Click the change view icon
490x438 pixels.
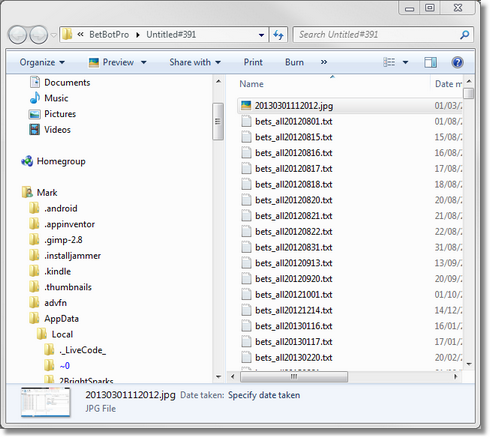click(x=389, y=62)
